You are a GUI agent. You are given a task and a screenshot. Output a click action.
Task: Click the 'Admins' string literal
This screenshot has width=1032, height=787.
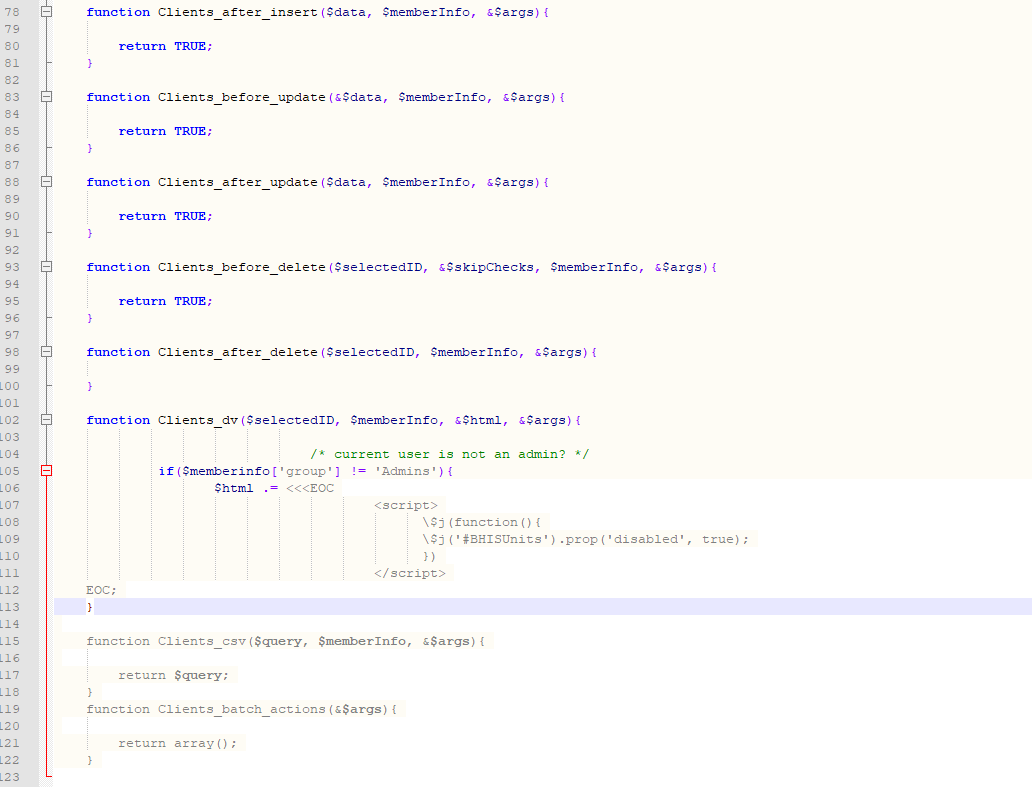(405, 471)
